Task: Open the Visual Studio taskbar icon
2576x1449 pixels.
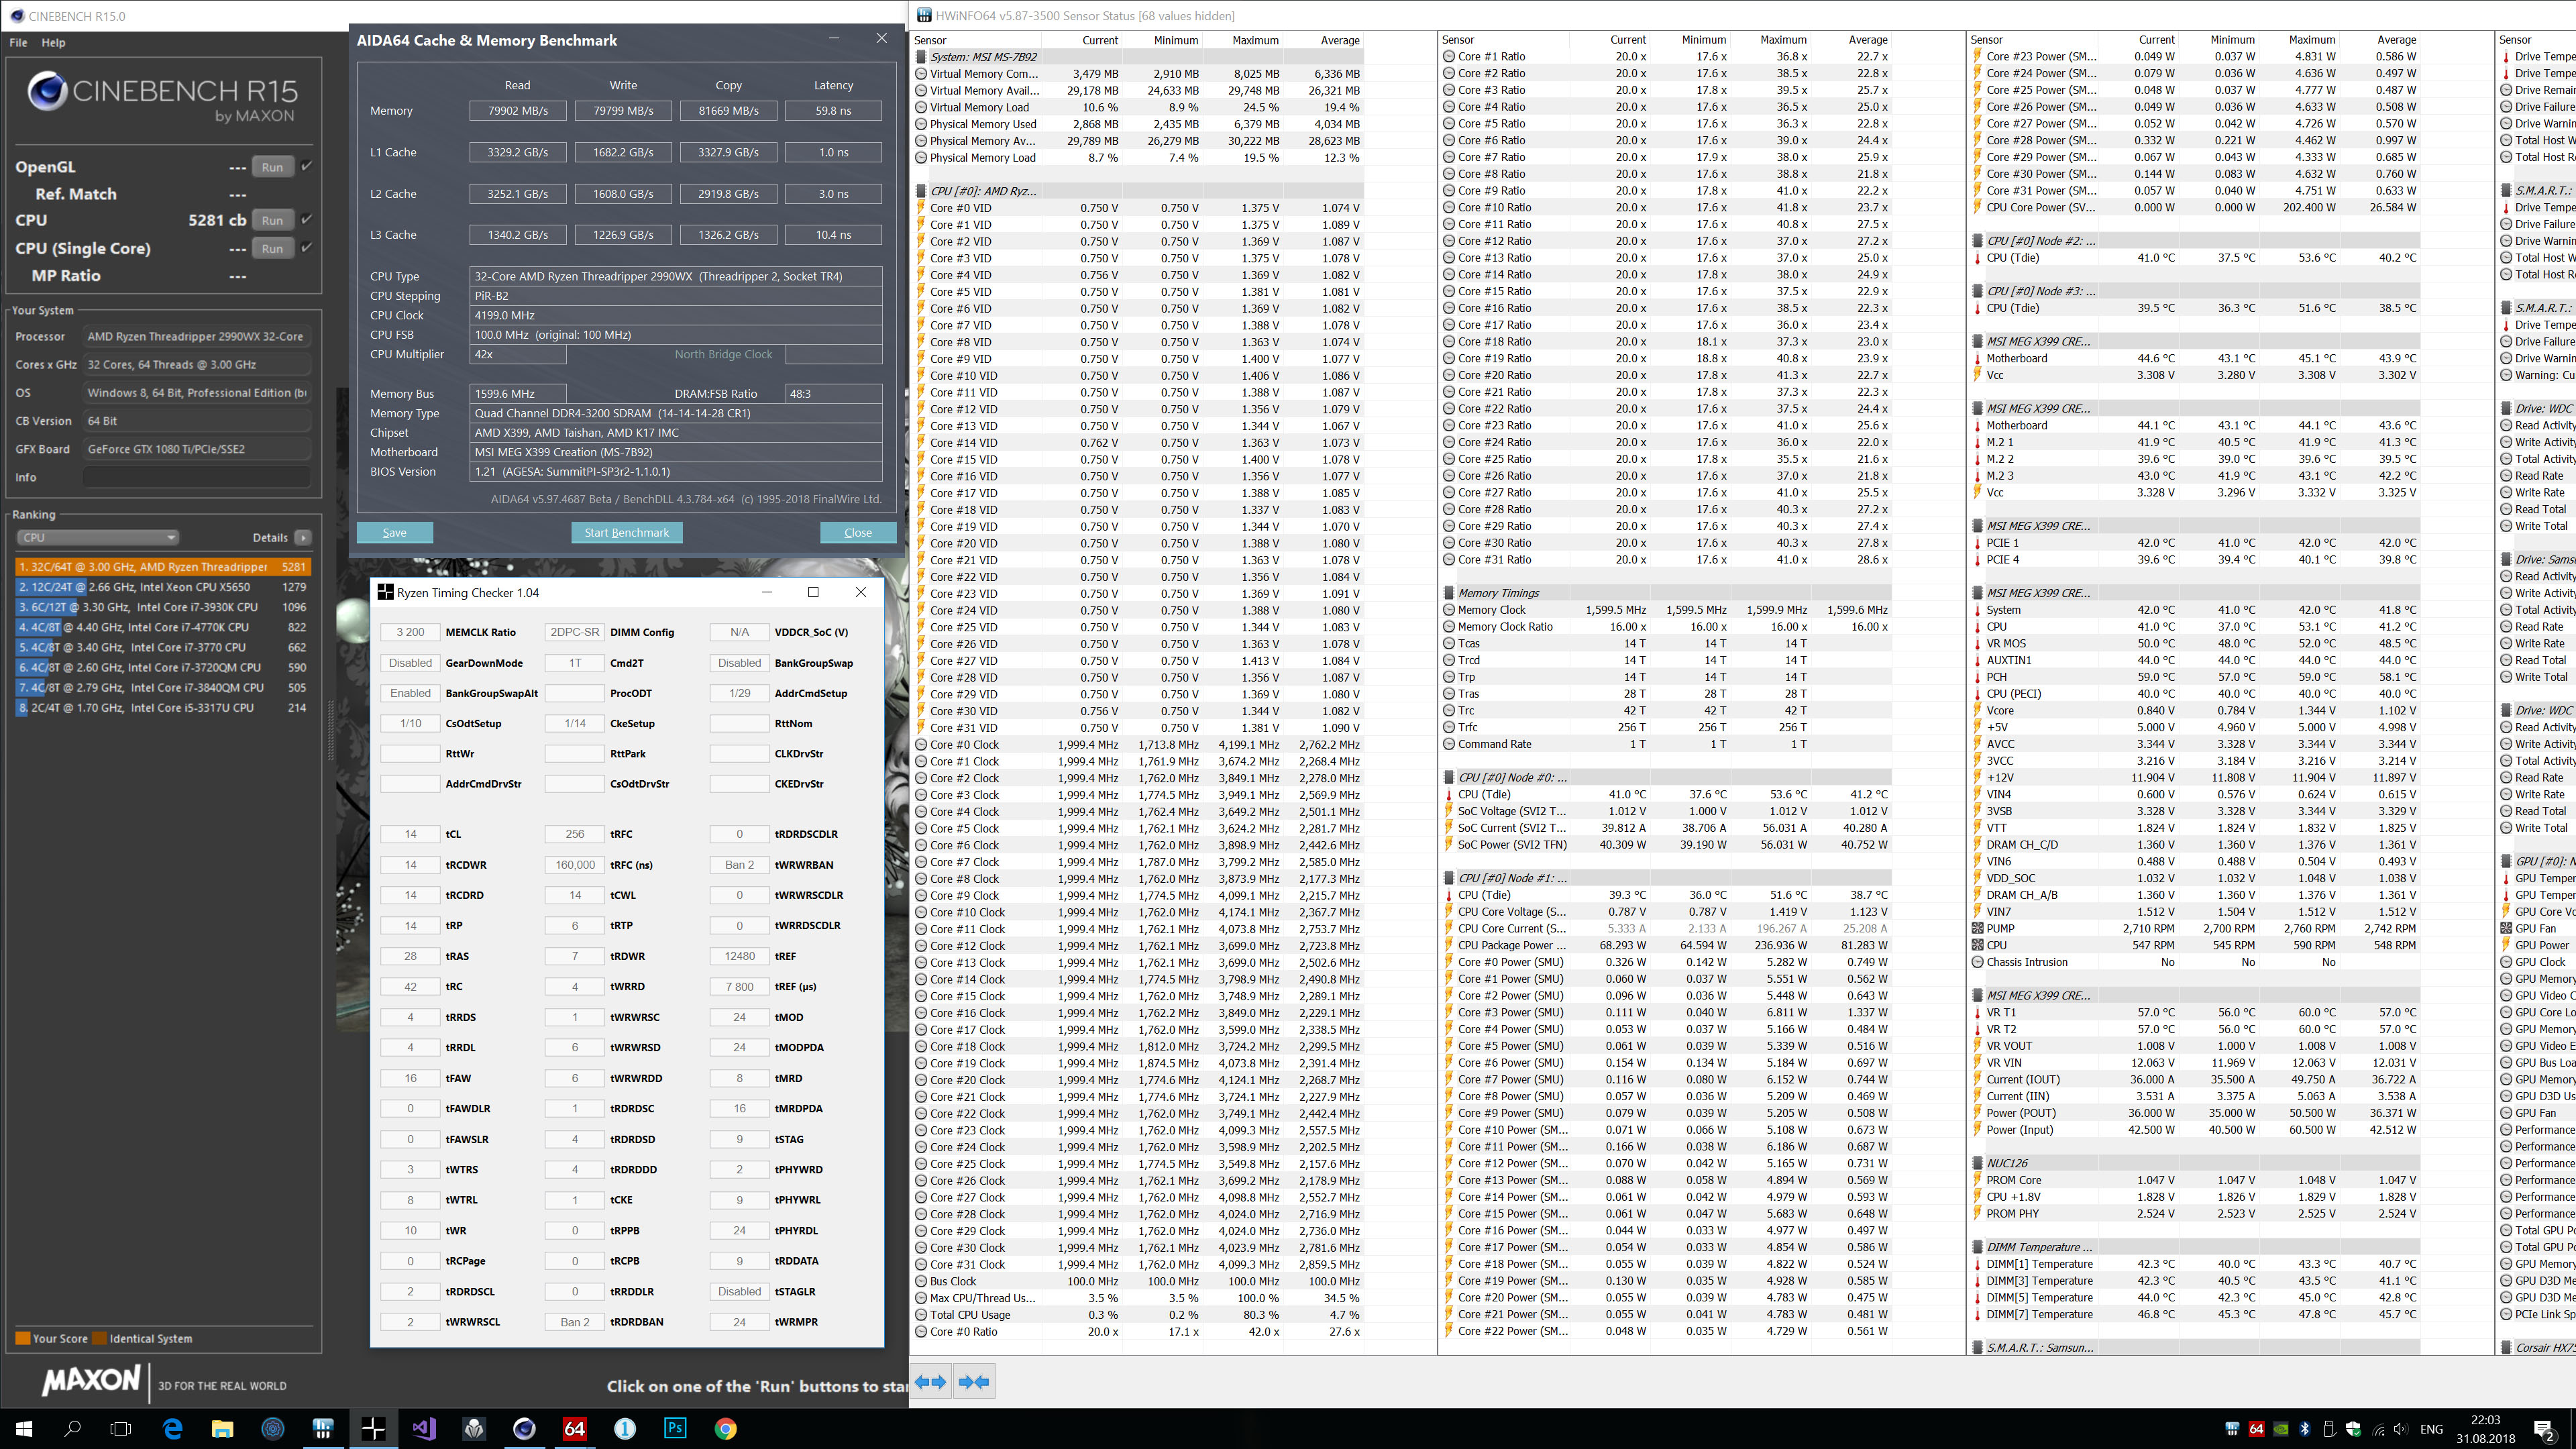Action: coord(424,1428)
